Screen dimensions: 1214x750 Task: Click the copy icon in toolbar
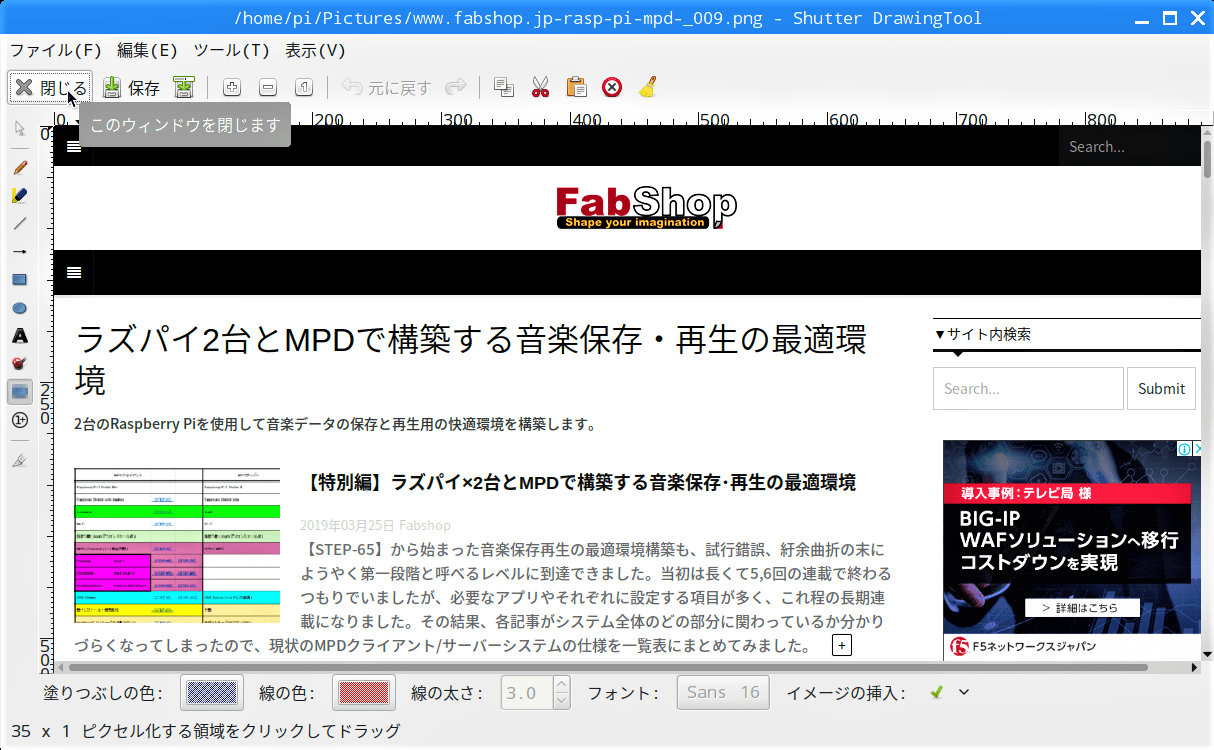pos(505,88)
